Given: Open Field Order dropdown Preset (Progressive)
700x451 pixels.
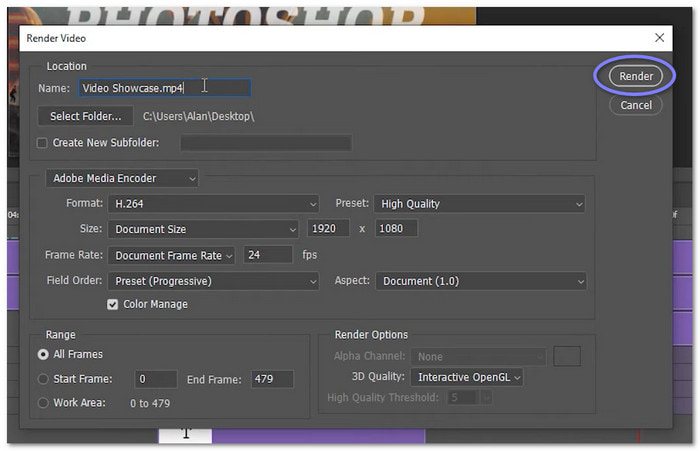Looking at the screenshot, I should 213,281.
